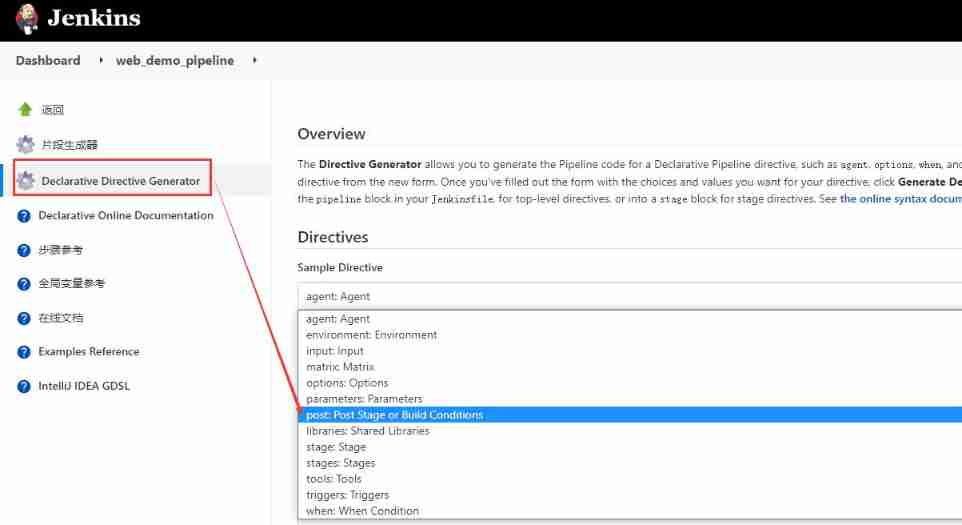The image size is (962, 525).
Task: Click the Declarative Directive Generator gear icon
Action: (x=25, y=180)
